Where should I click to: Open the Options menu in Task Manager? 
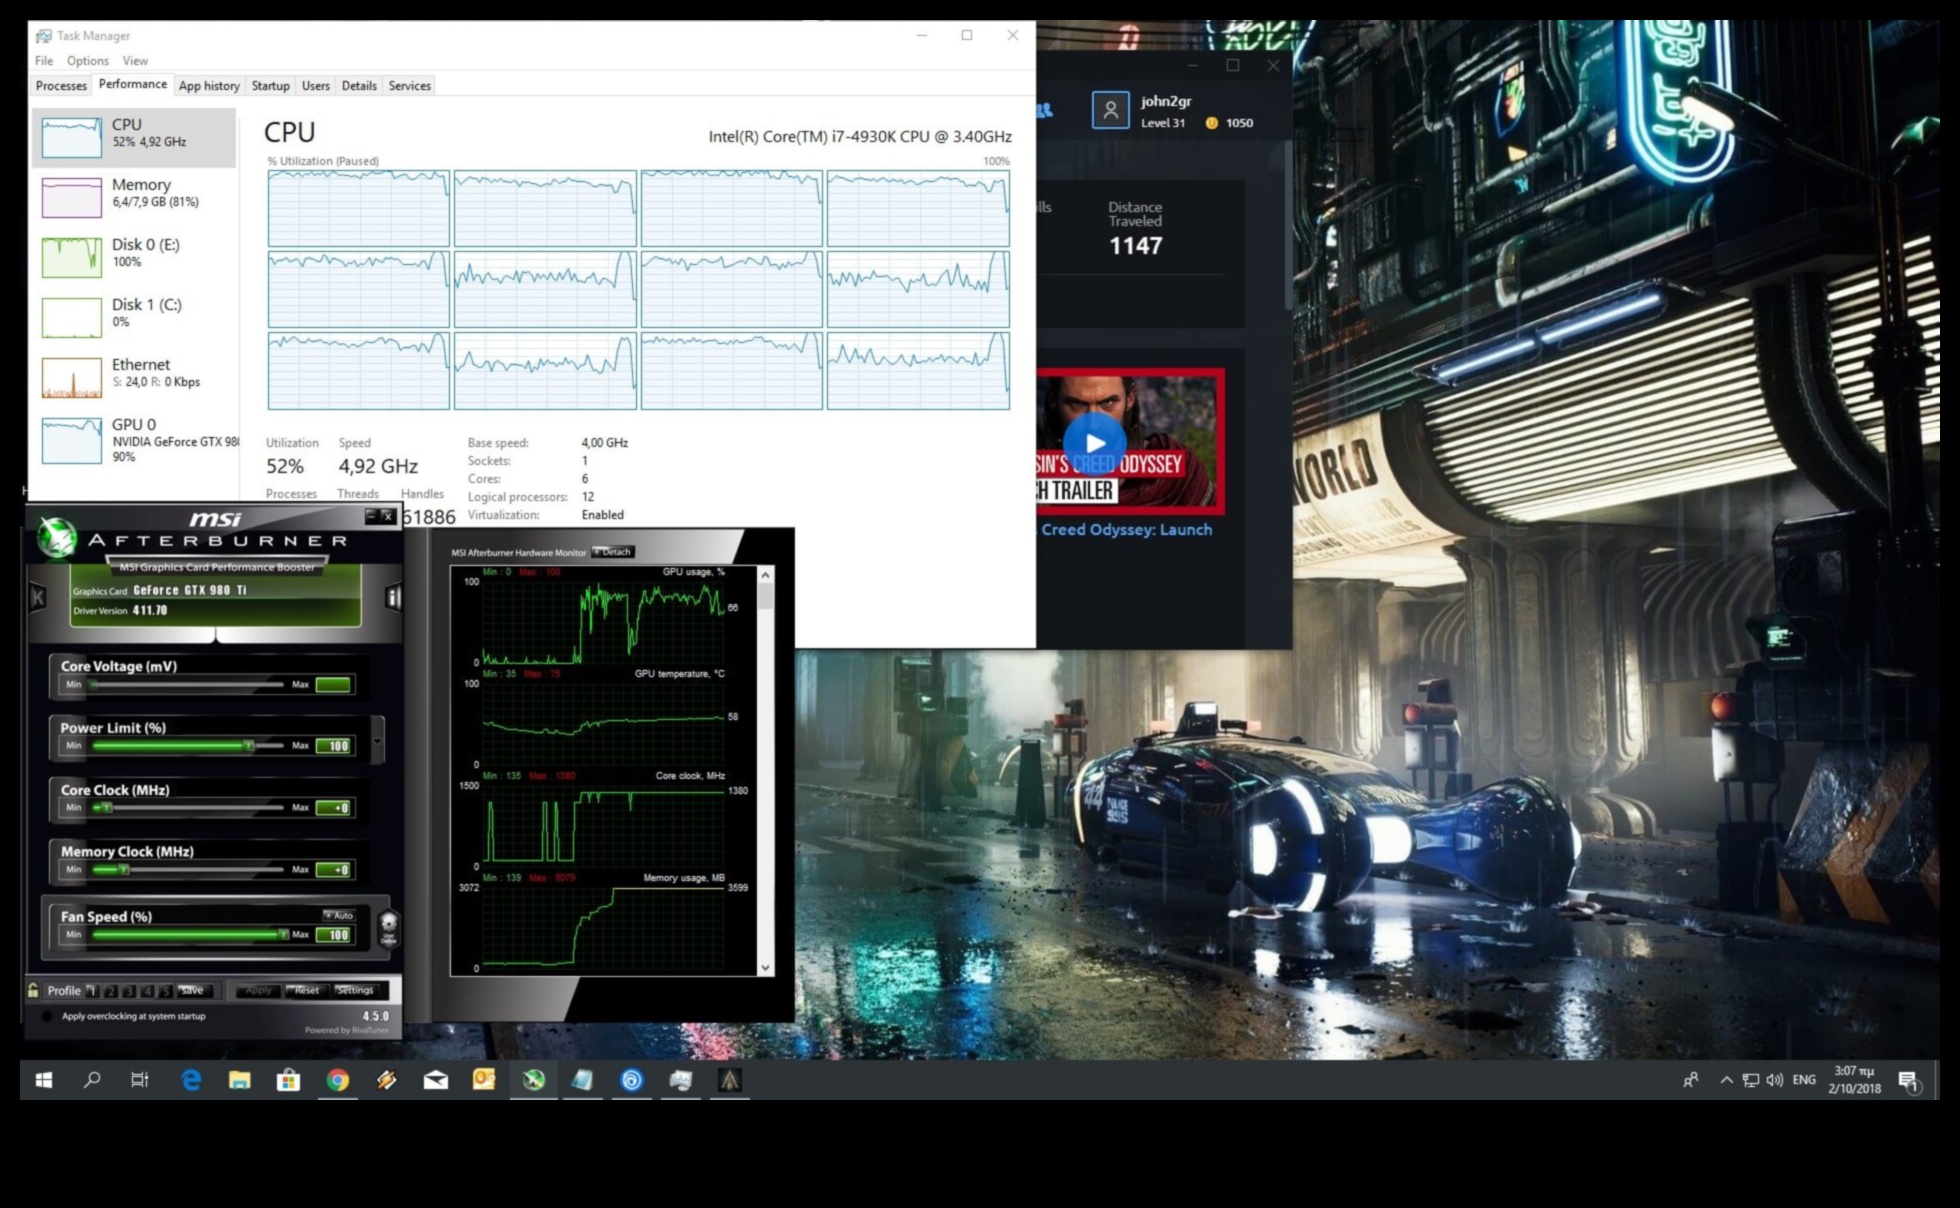click(x=88, y=61)
